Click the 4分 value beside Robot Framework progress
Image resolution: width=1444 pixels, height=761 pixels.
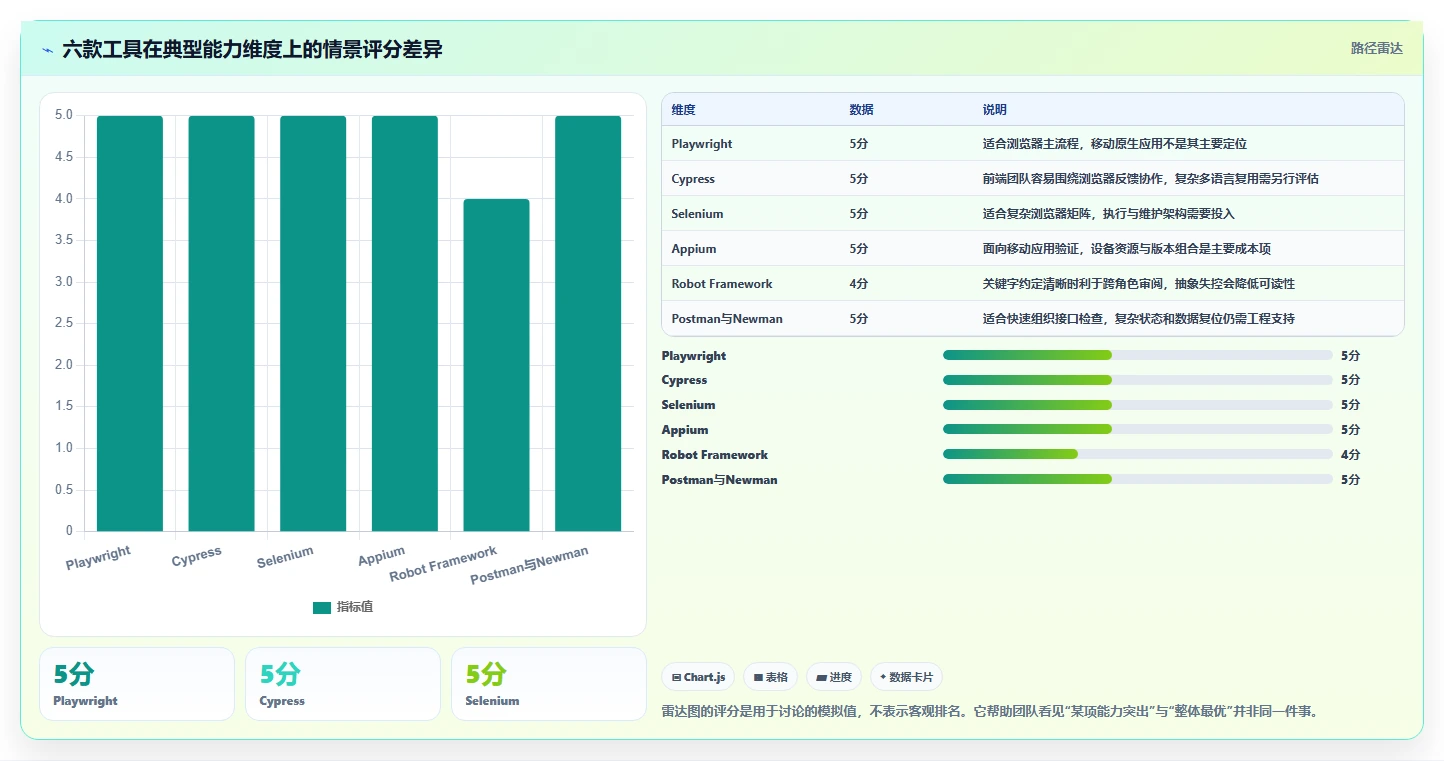pos(1350,455)
